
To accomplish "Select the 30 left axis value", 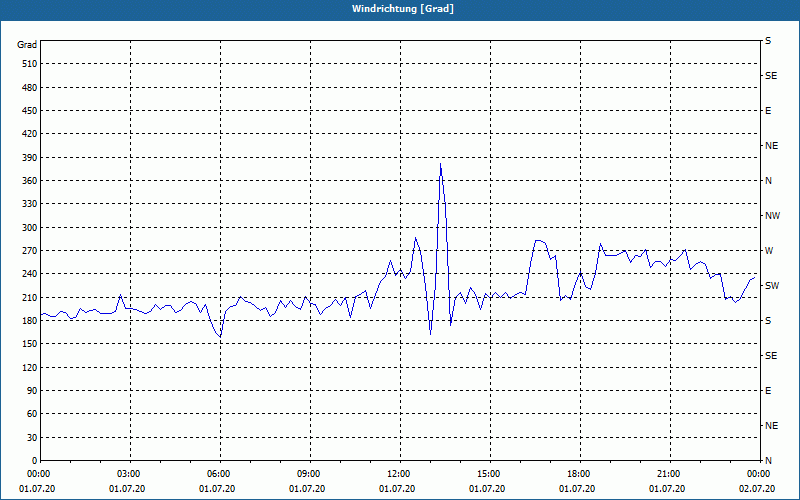I will [32, 438].
